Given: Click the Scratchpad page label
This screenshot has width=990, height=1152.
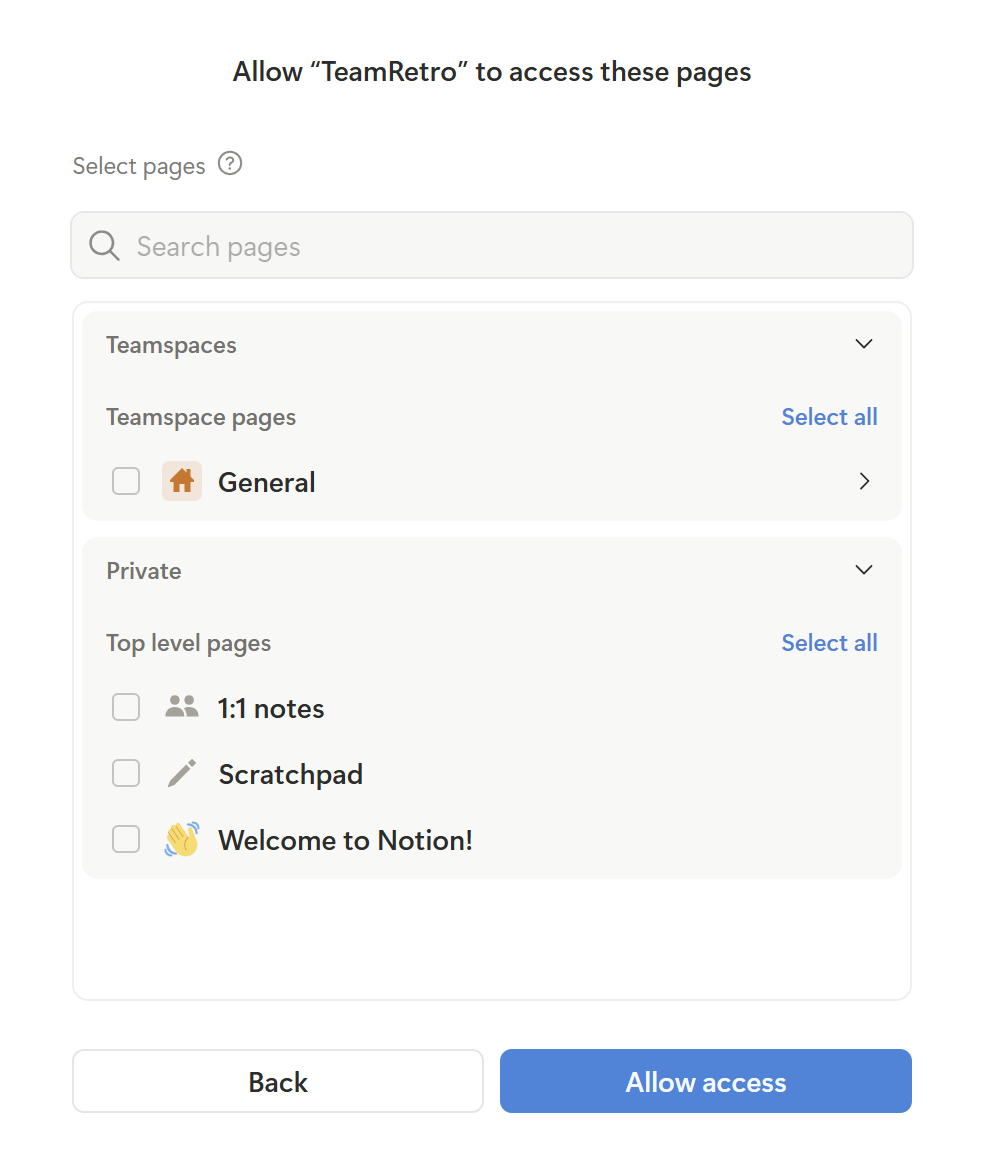Looking at the screenshot, I should coord(290,774).
